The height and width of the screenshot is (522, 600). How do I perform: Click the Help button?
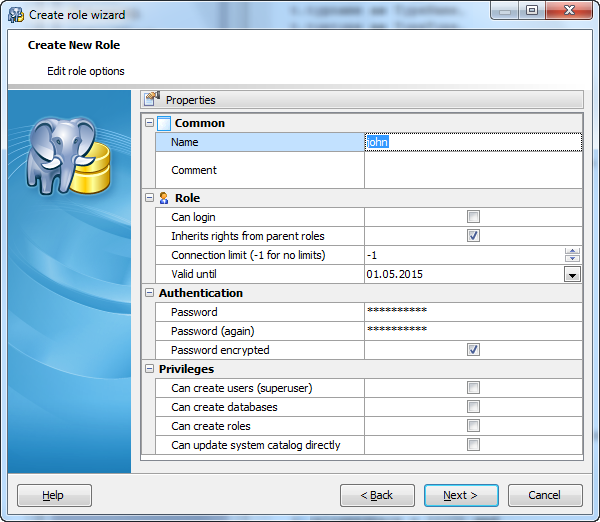coord(54,495)
